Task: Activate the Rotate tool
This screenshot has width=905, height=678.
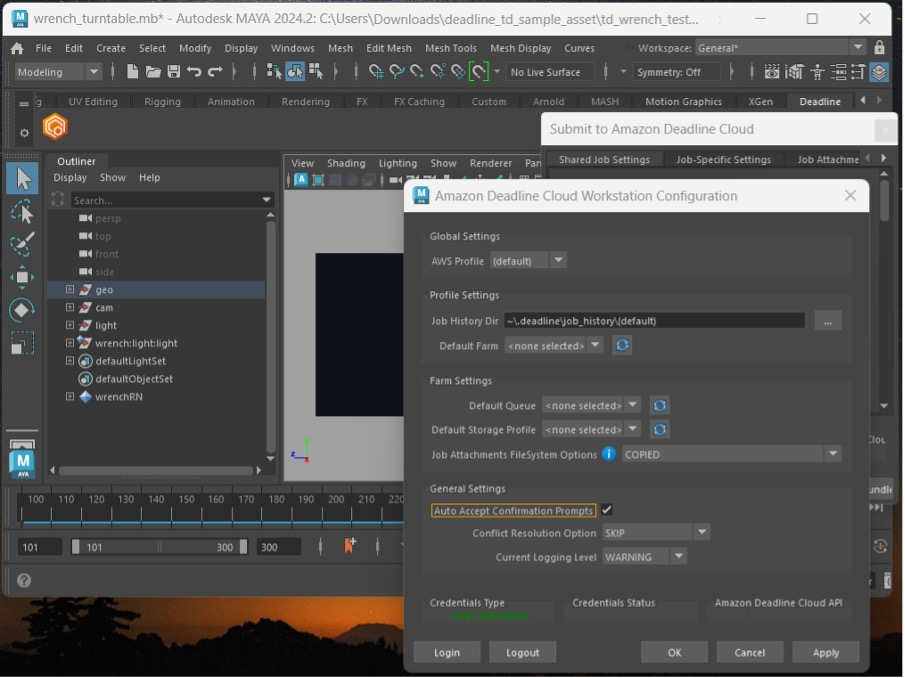Action: point(22,311)
